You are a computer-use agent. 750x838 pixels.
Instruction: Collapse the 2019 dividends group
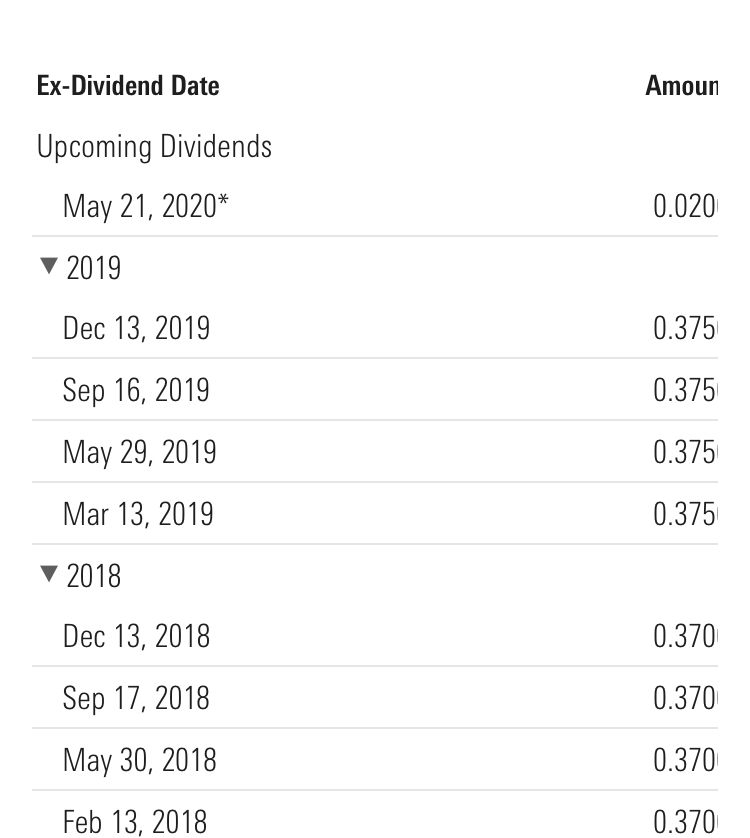click(x=48, y=267)
